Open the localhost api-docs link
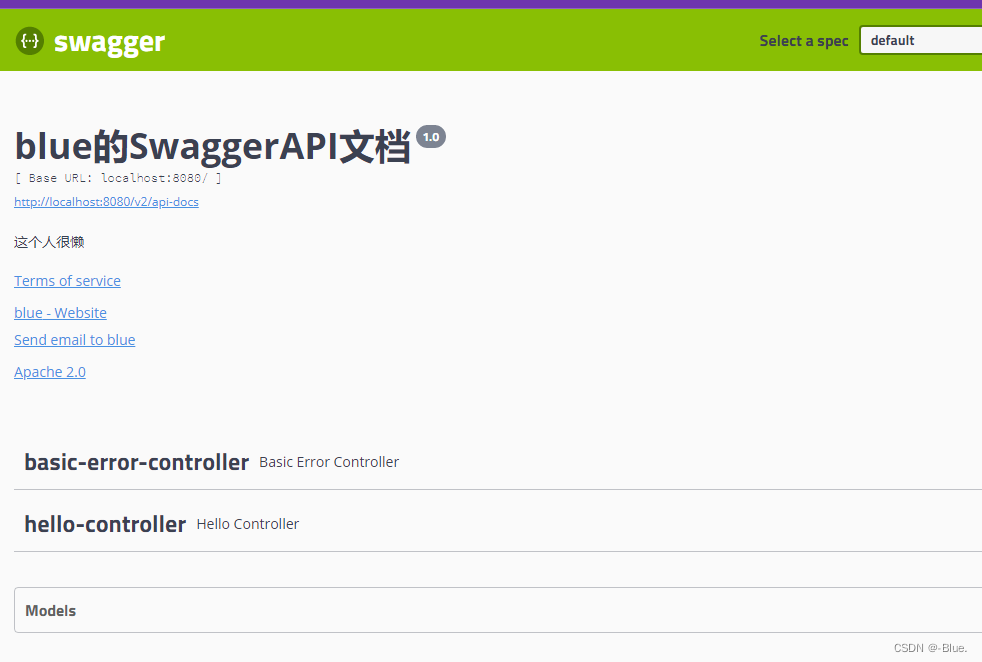 point(106,202)
